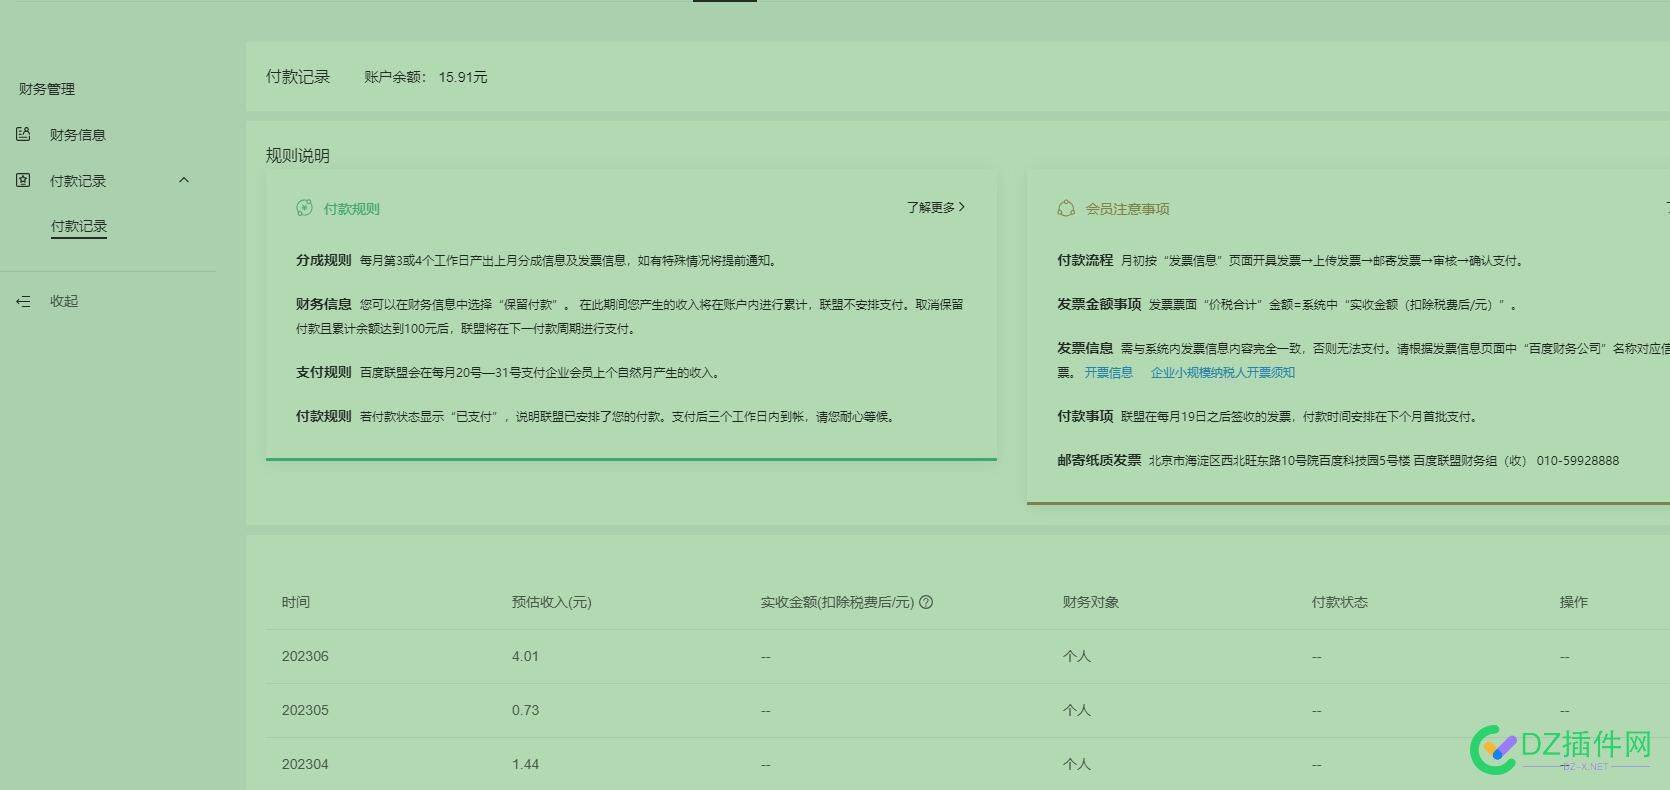The image size is (1670, 790).
Task: Click the 预估收入(元) column header
Action: tap(552, 602)
